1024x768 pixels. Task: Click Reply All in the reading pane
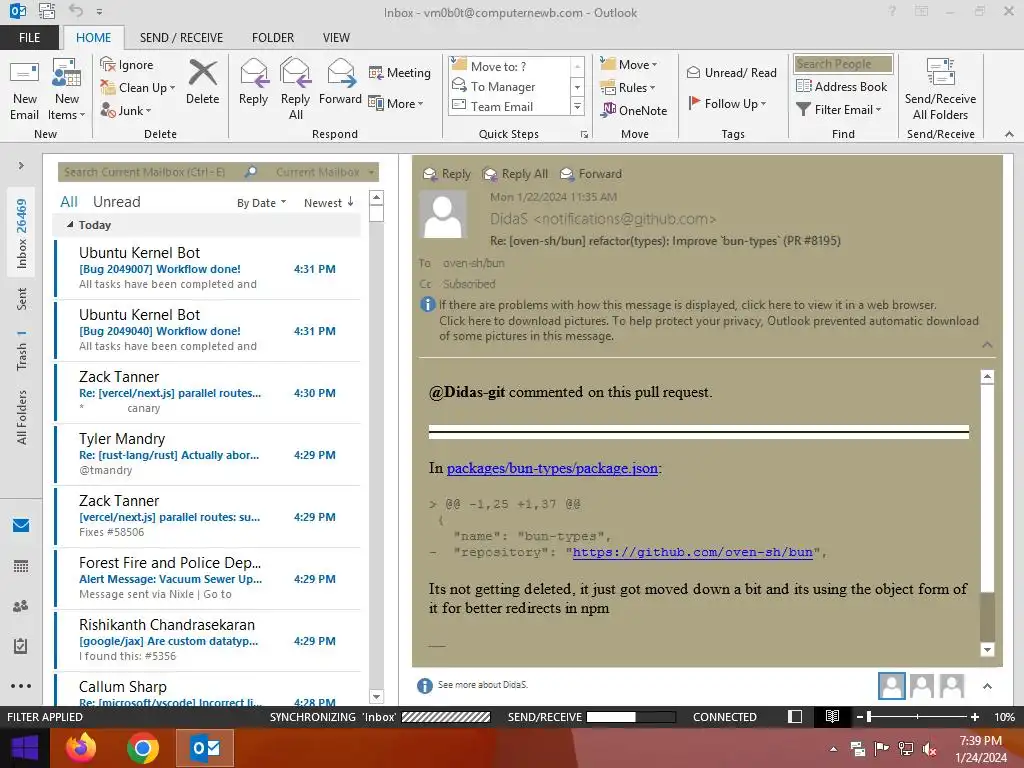[x=516, y=174]
